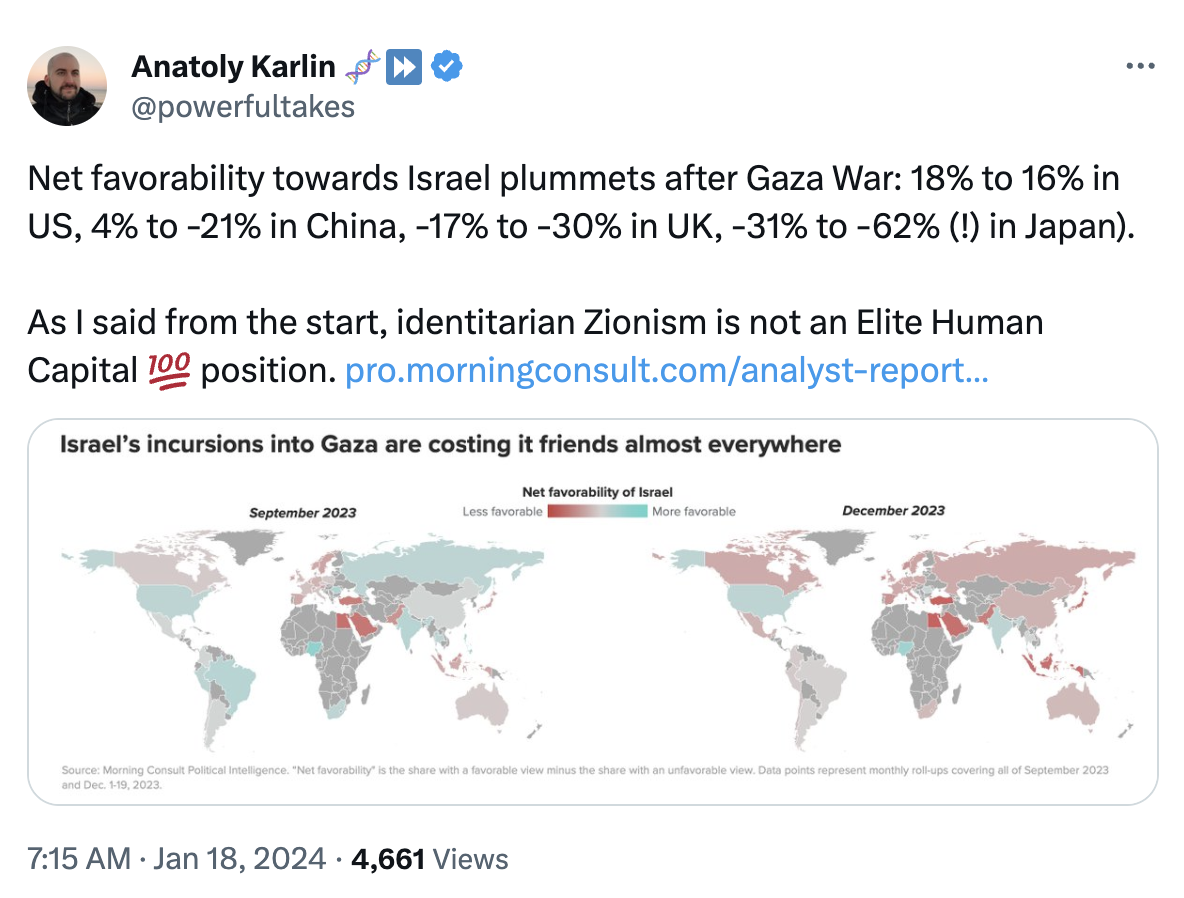1184x898 pixels.
Task: Click the blue verified checkmark badge
Action: click(x=446, y=67)
